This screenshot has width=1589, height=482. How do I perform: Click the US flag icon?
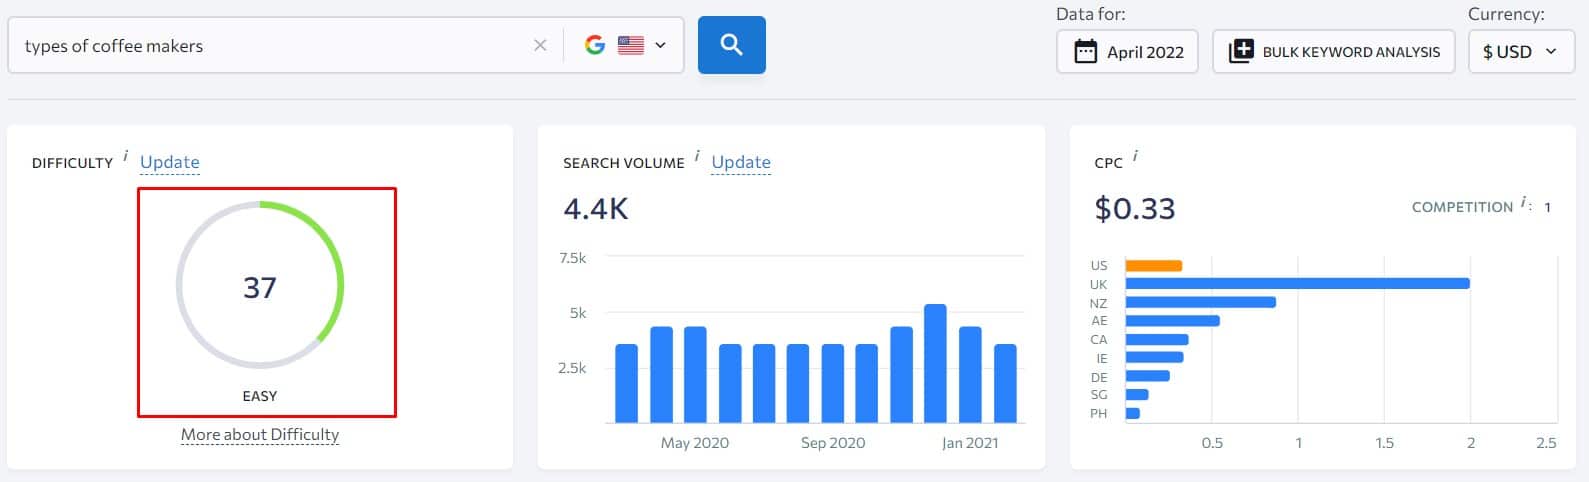tap(631, 45)
